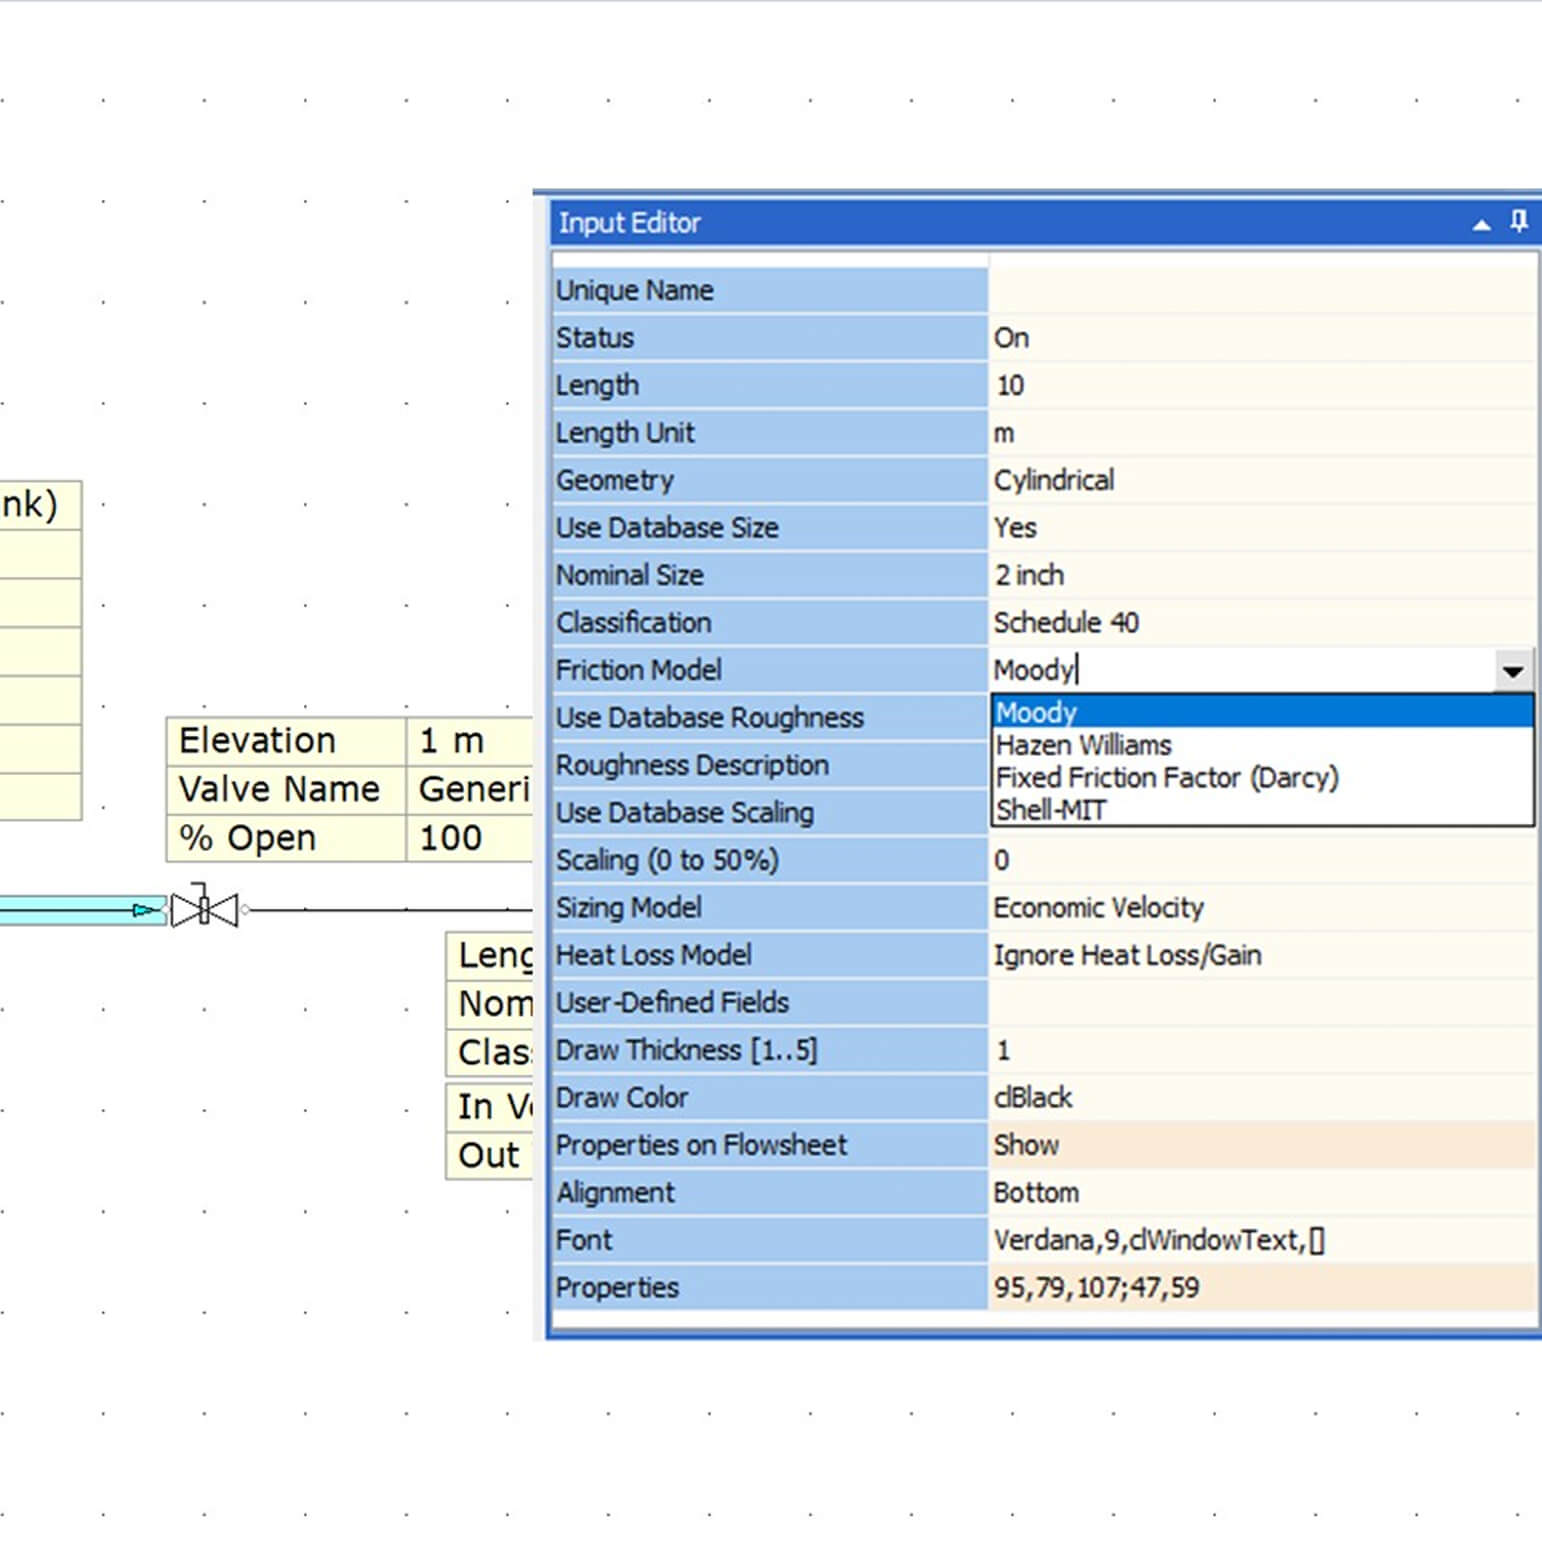The height and width of the screenshot is (1554, 1542).
Task: Pin the Input Editor panel
Action: click(x=1518, y=221)
